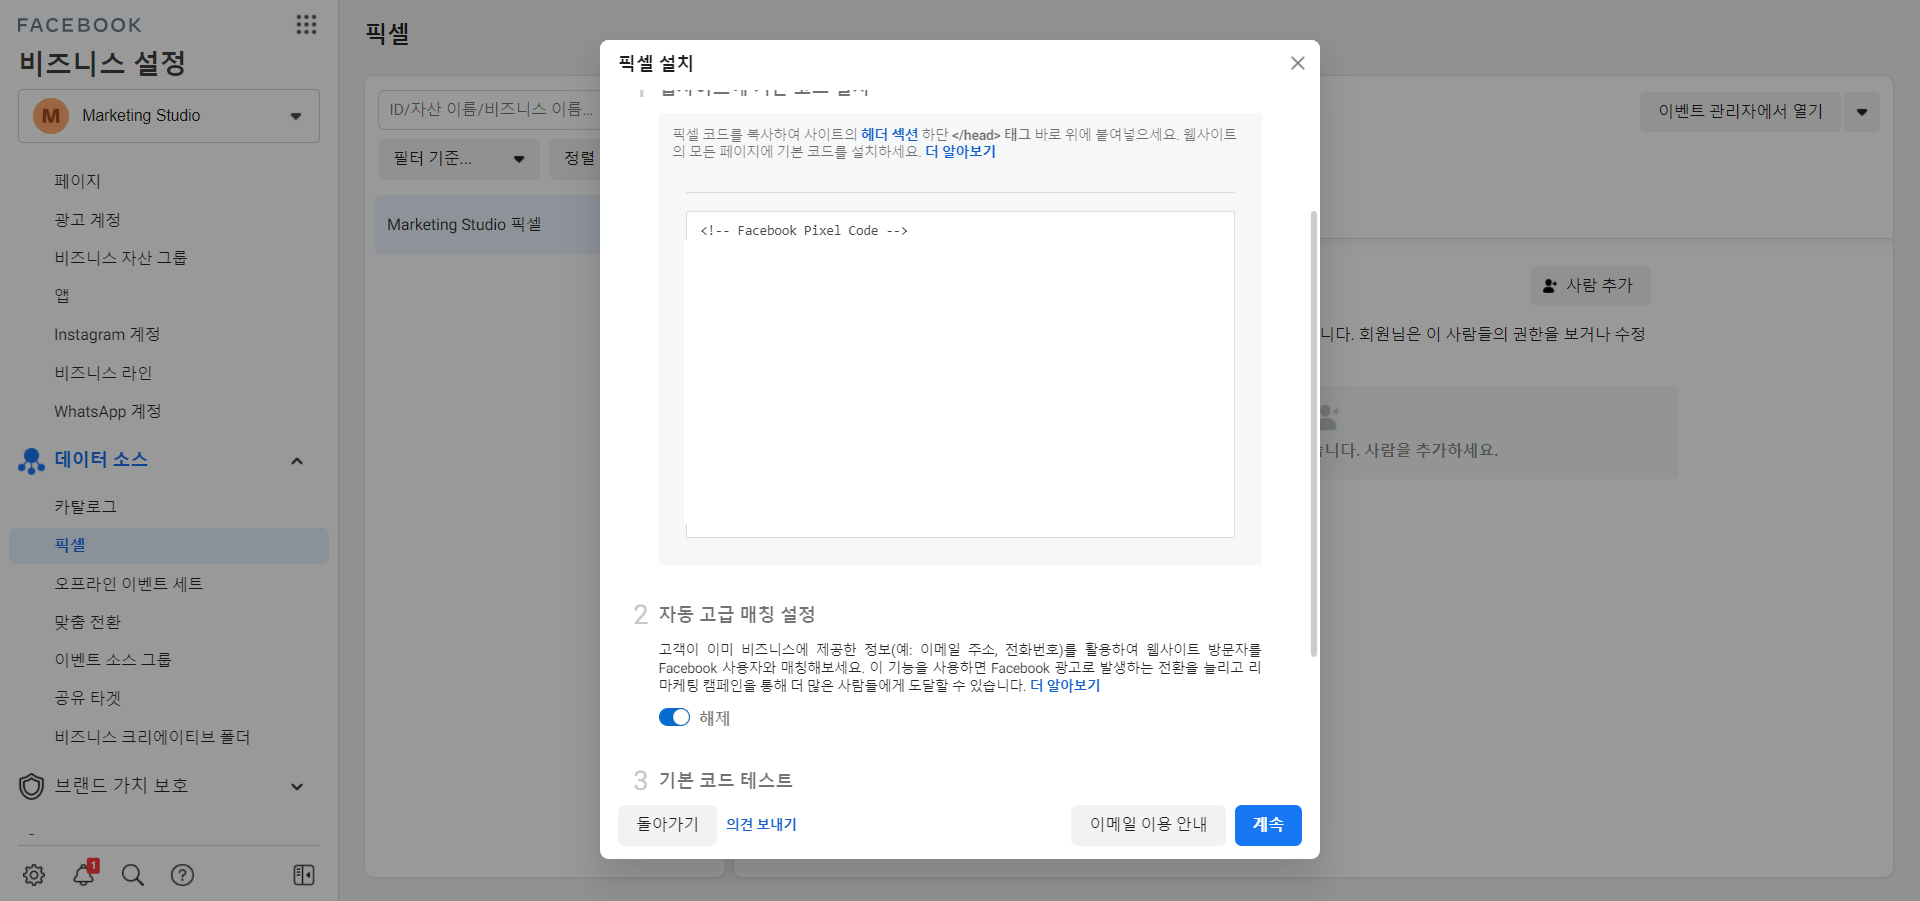
Task: Click the dialog vertical scrollbar
Action: pos(1313,434)
